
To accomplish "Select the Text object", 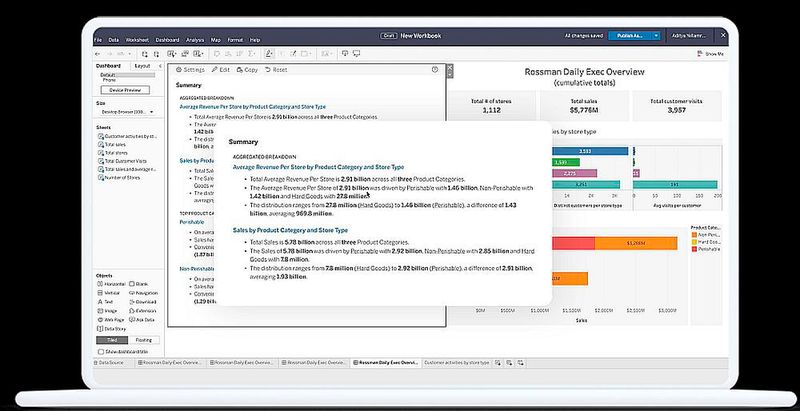I will click(105, 302).
